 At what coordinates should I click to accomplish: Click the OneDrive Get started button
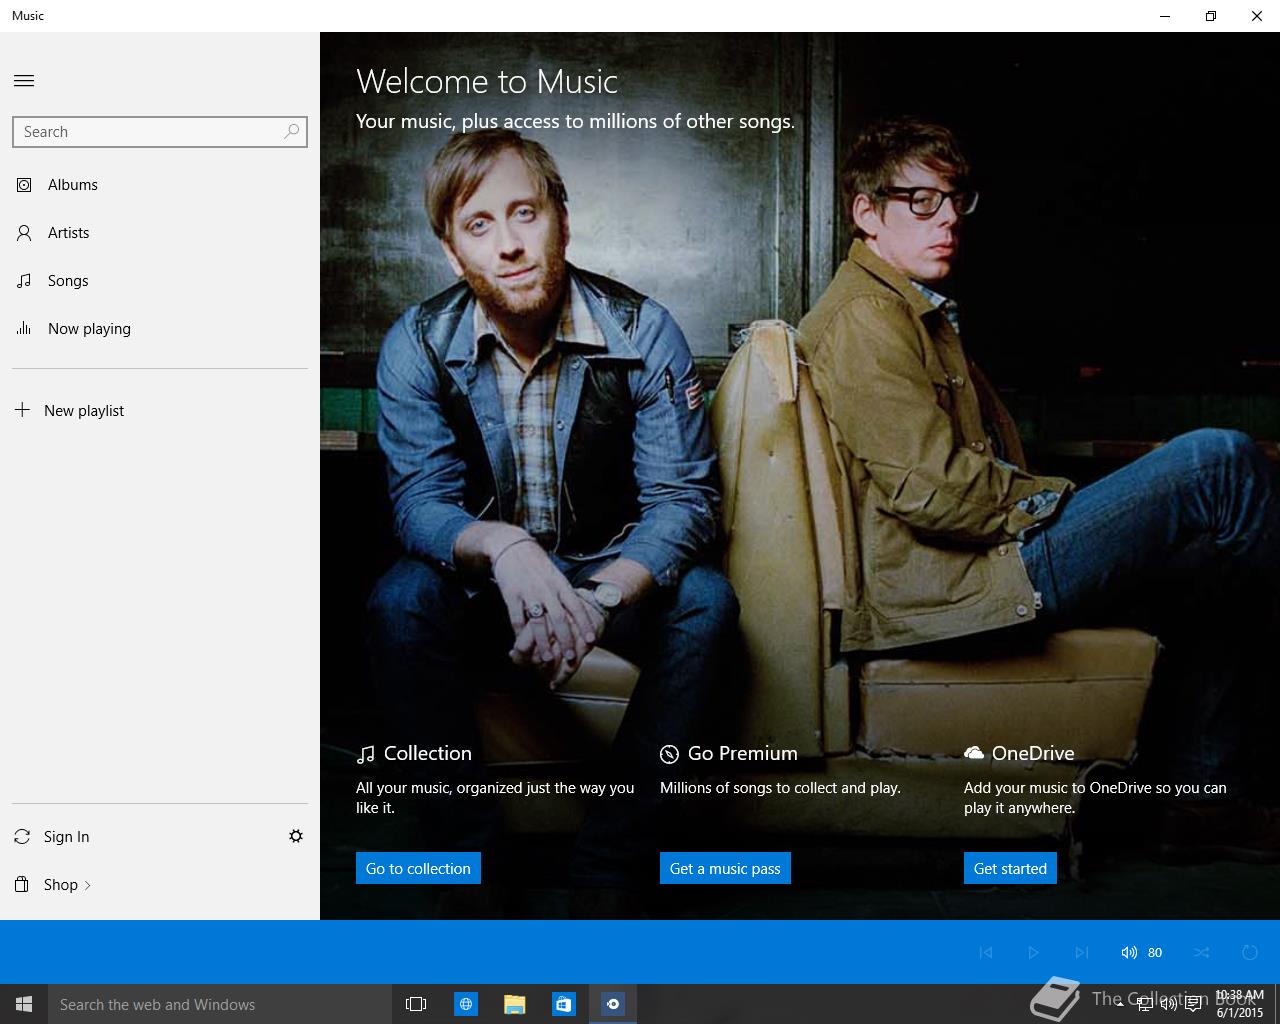click(1010, 868)
